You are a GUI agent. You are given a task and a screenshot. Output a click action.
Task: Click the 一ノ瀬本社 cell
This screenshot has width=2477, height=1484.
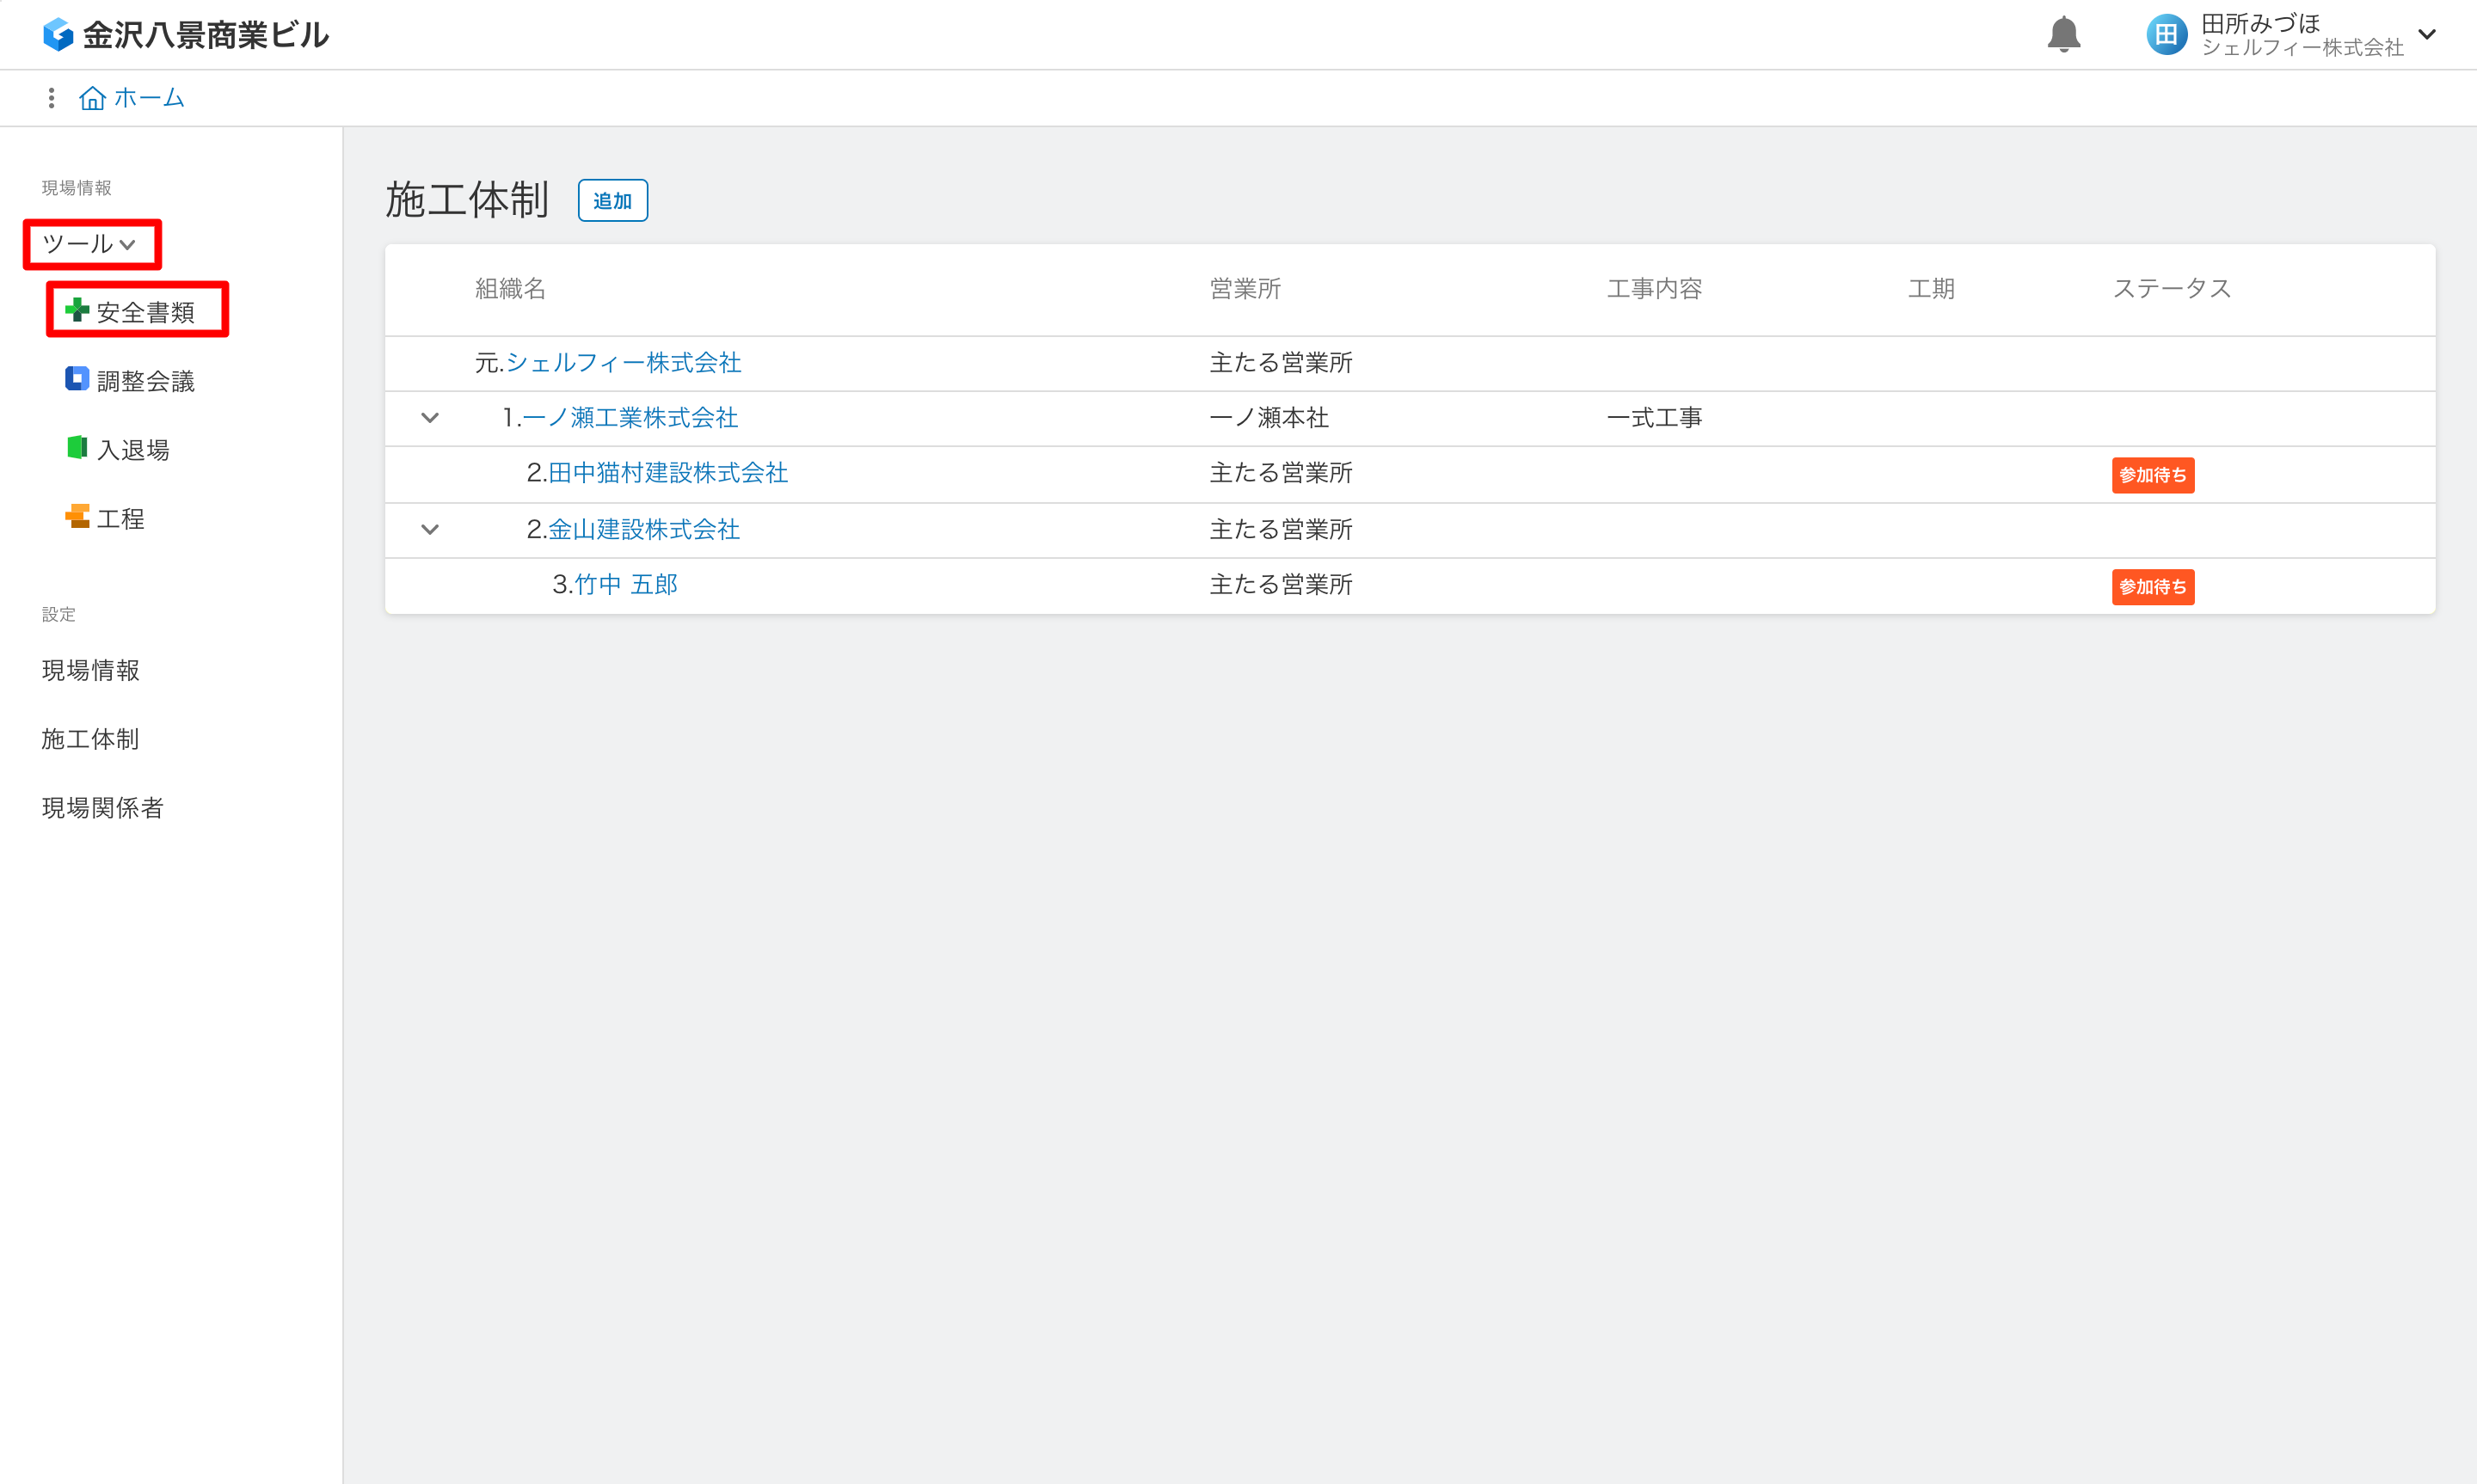click(1270, 418)
